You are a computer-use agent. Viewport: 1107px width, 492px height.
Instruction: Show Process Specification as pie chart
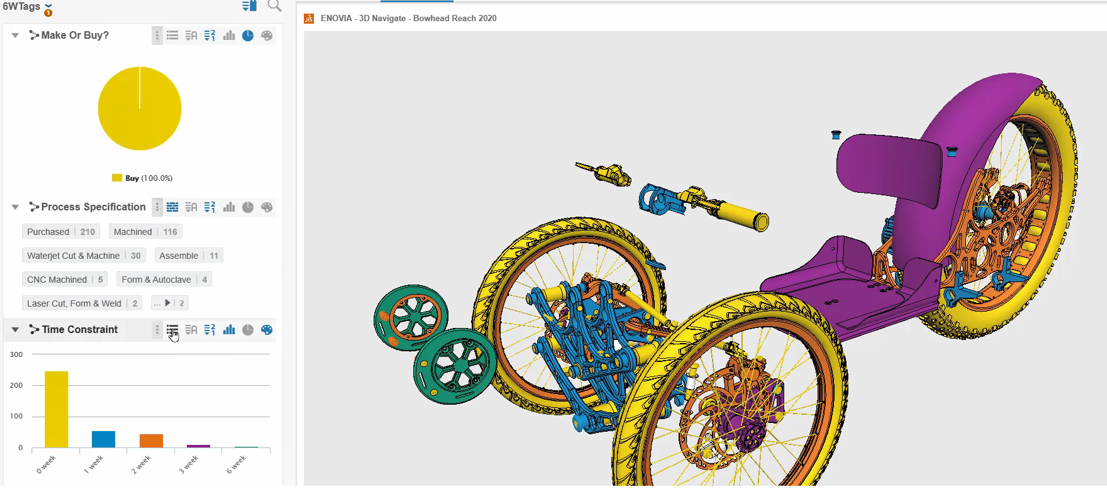[248, 208]
